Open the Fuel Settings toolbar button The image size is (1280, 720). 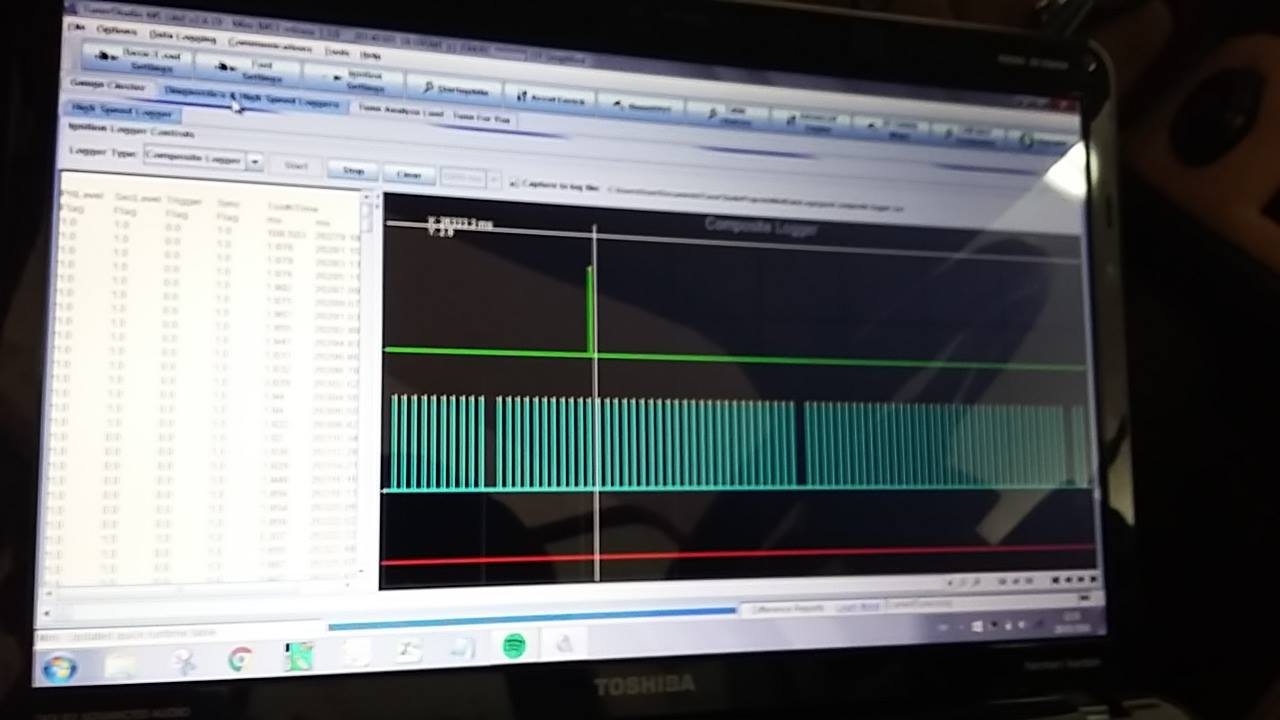(x=248, y=70)
